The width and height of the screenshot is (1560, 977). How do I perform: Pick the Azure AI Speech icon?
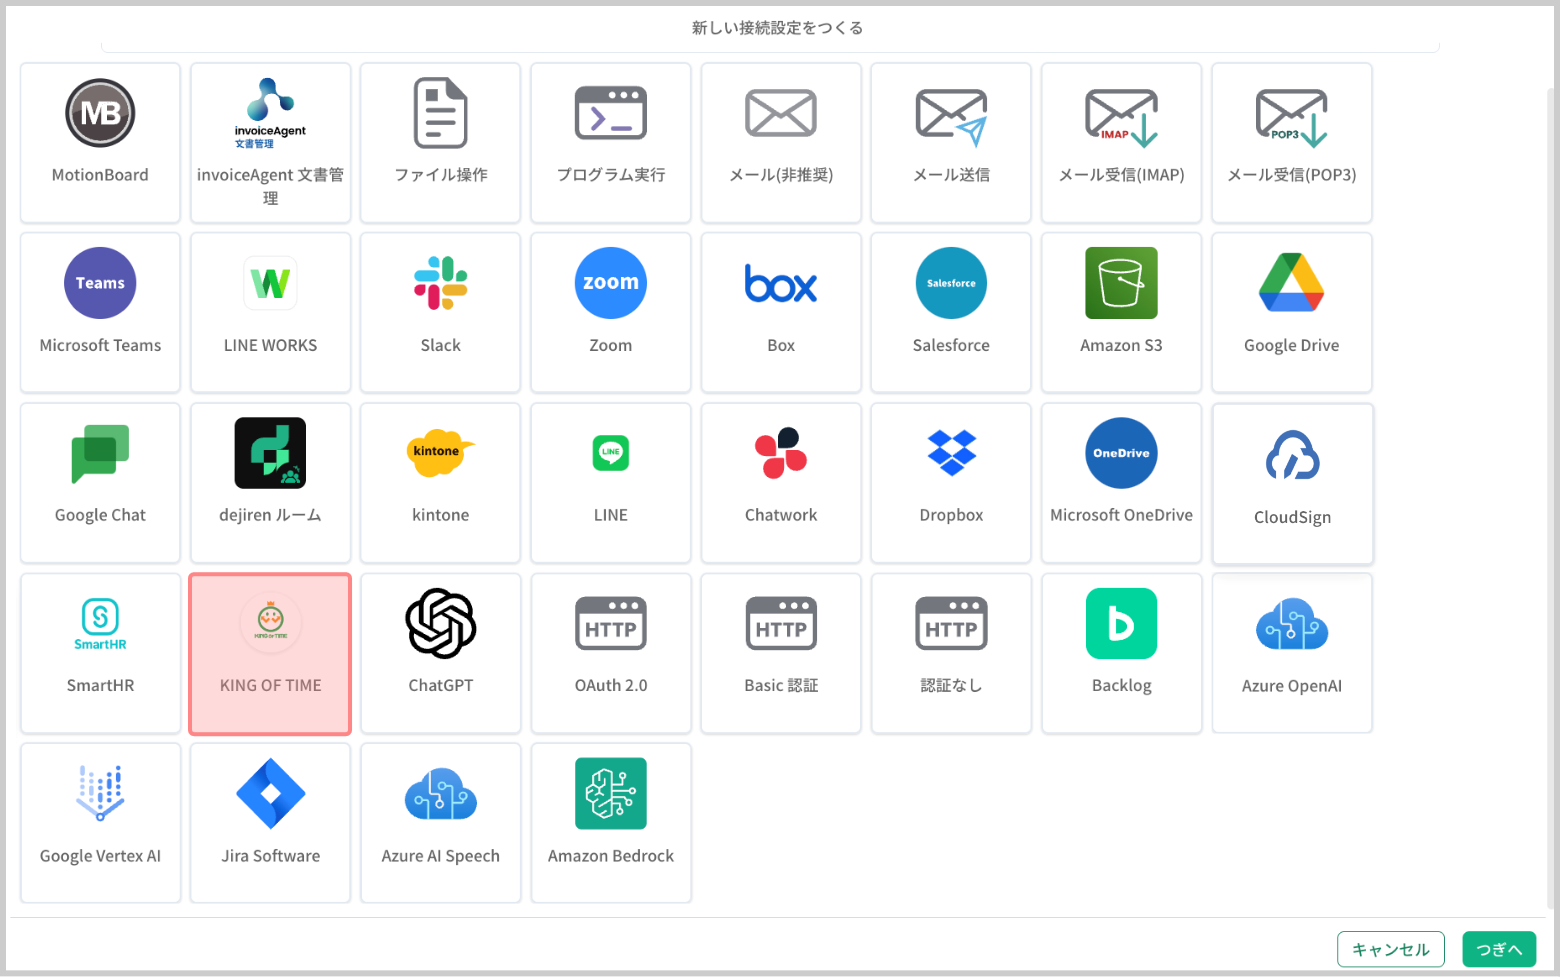(x=441, y=794)
